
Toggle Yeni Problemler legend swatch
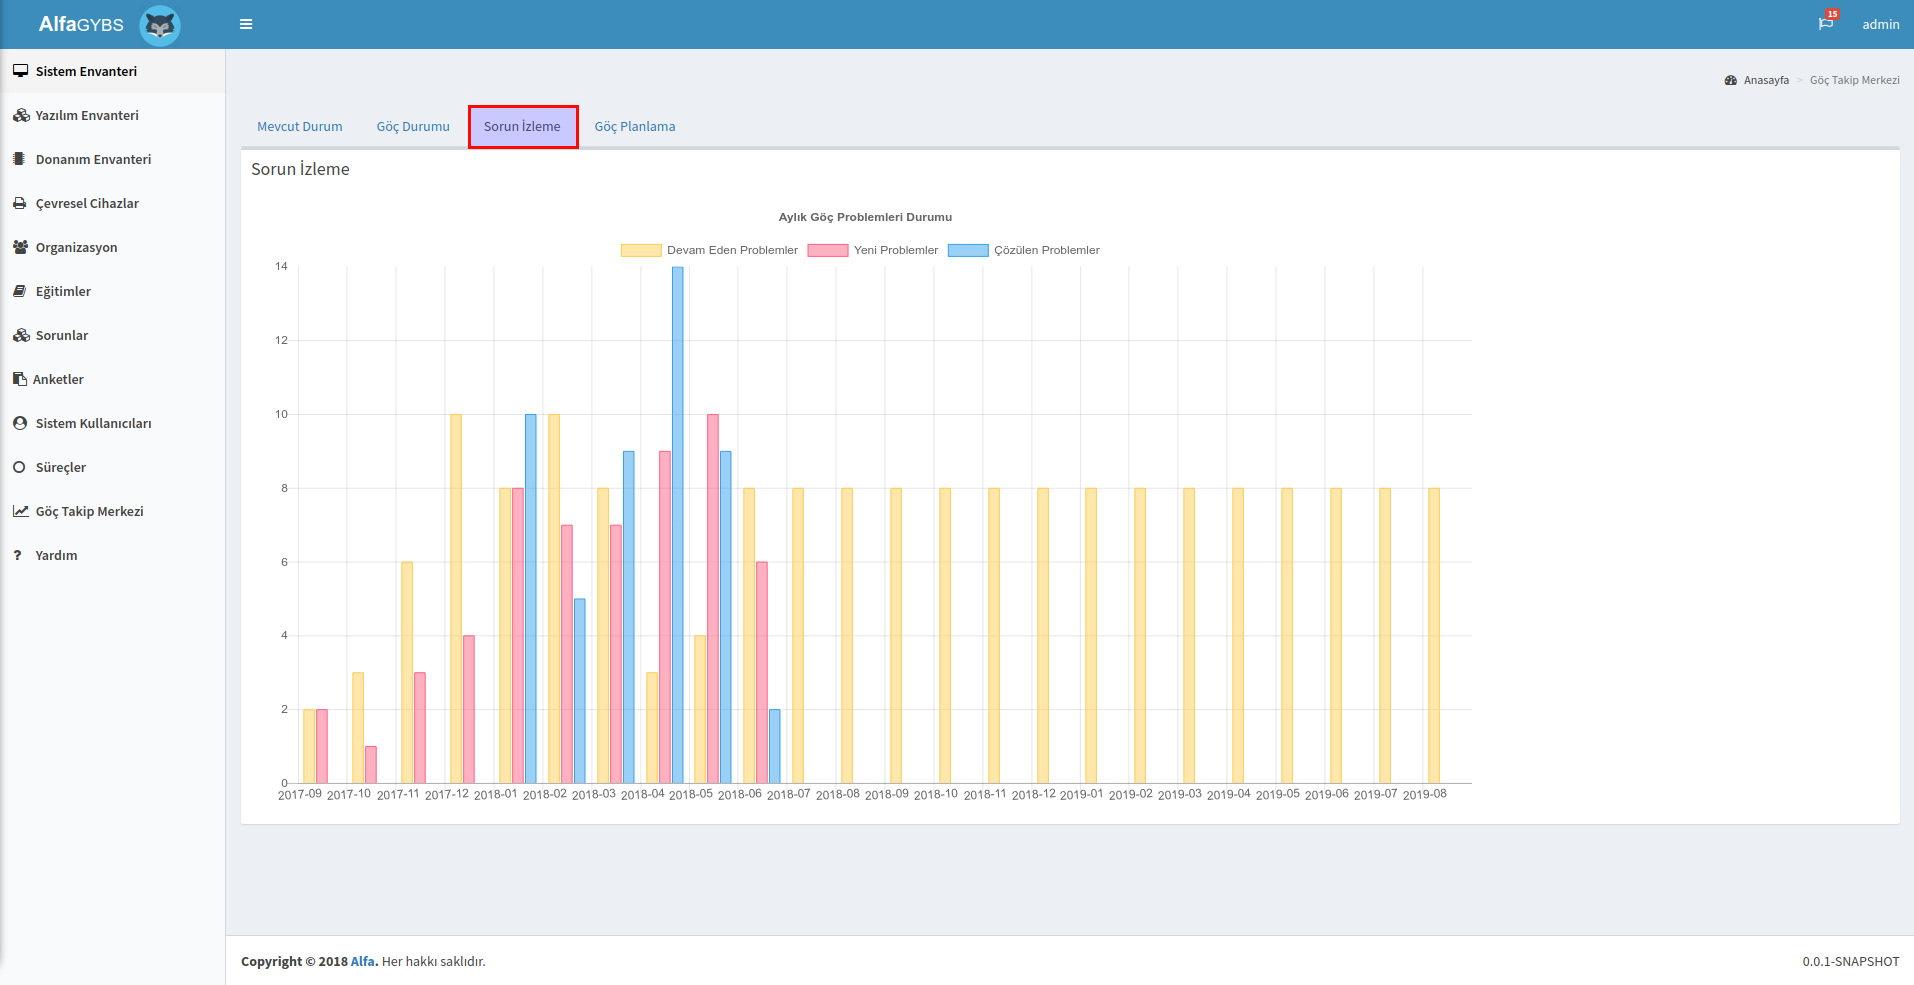click(x=828, y=250)
